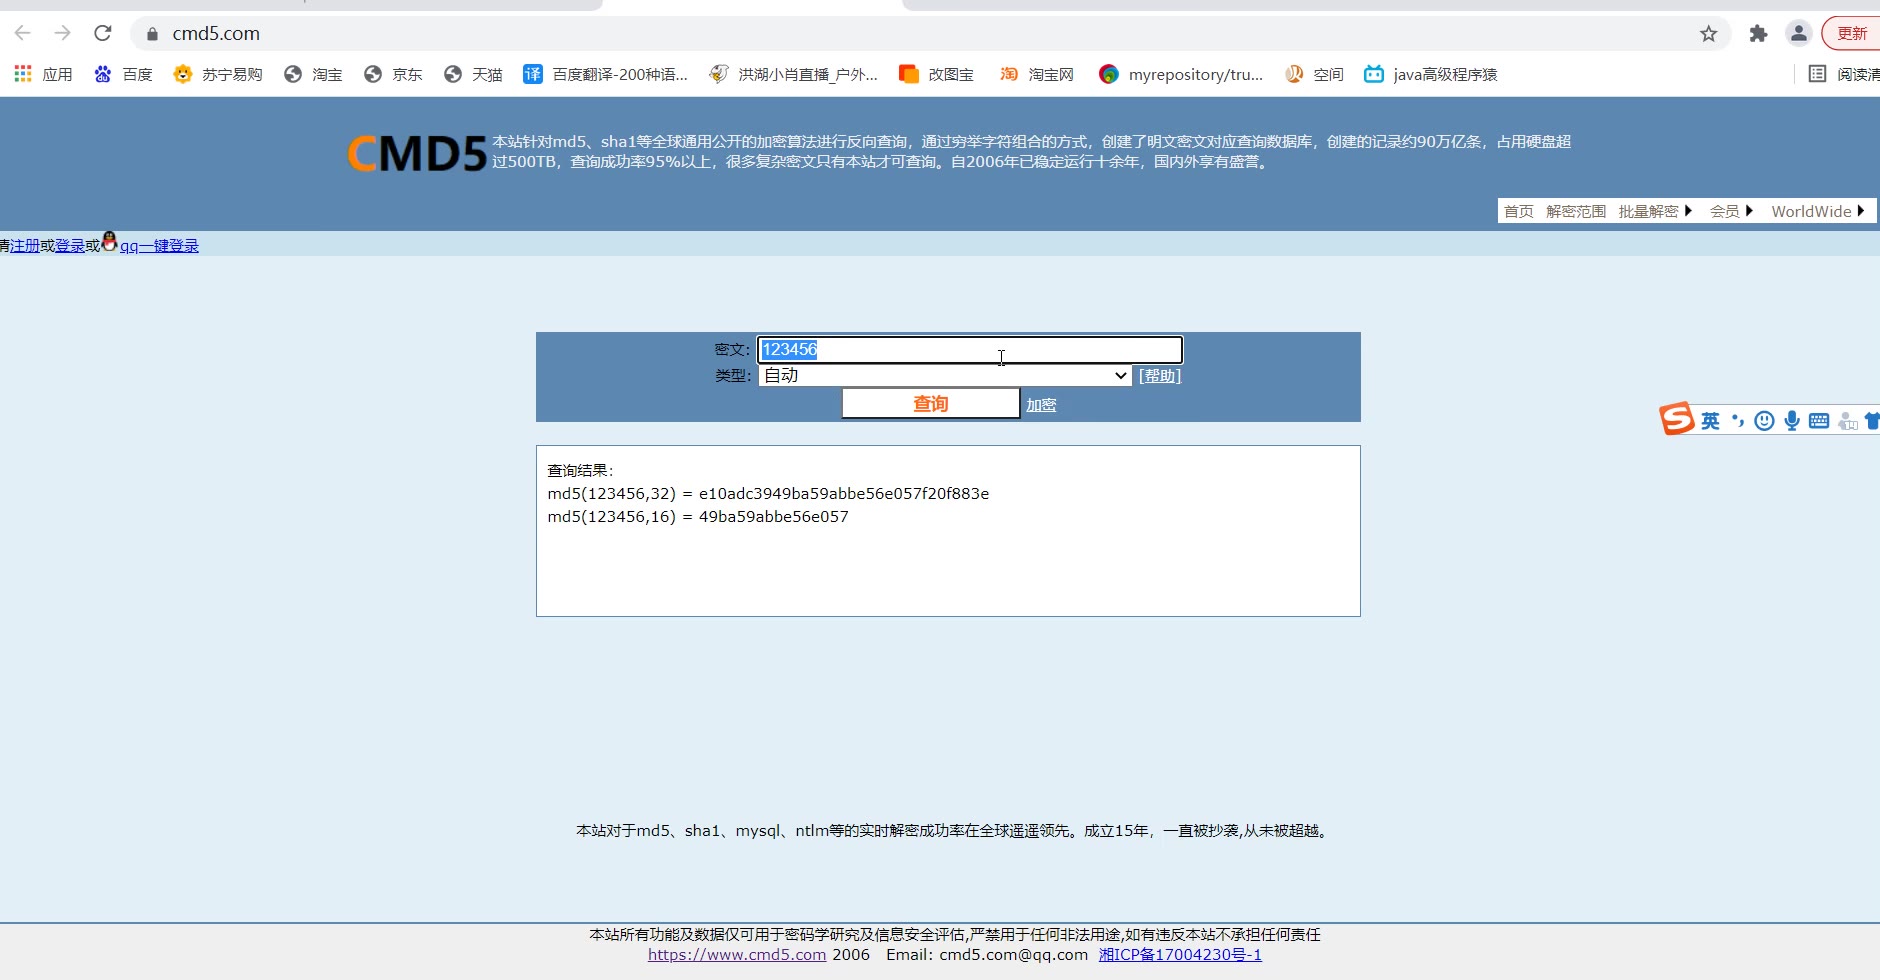Screen dimensions: 1880x980
Task: Click the 加密 encrypt link
Action: [x=1041, y=404]
